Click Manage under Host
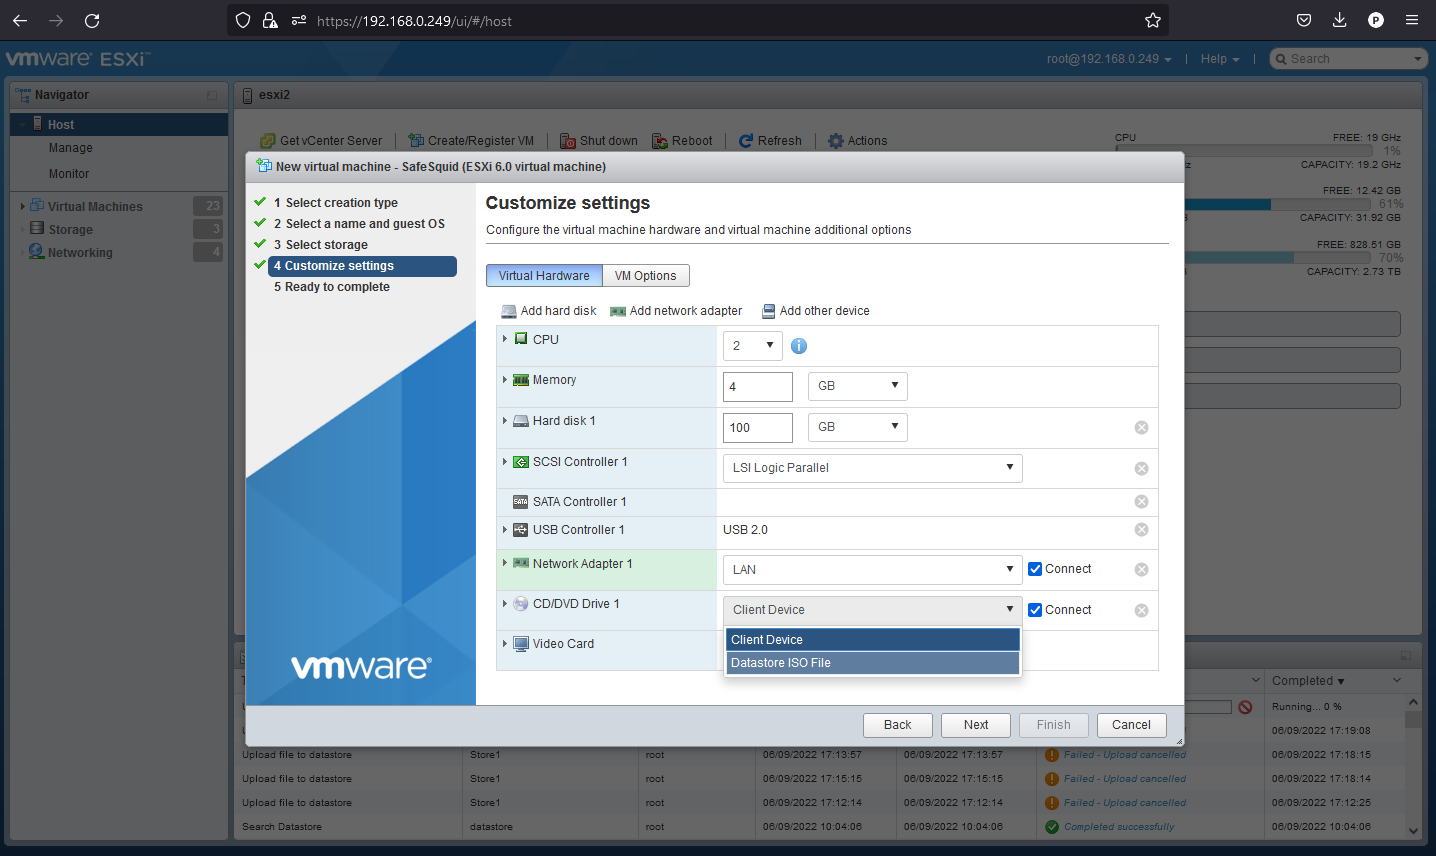The image size is (1436, 856). point(70,148)
